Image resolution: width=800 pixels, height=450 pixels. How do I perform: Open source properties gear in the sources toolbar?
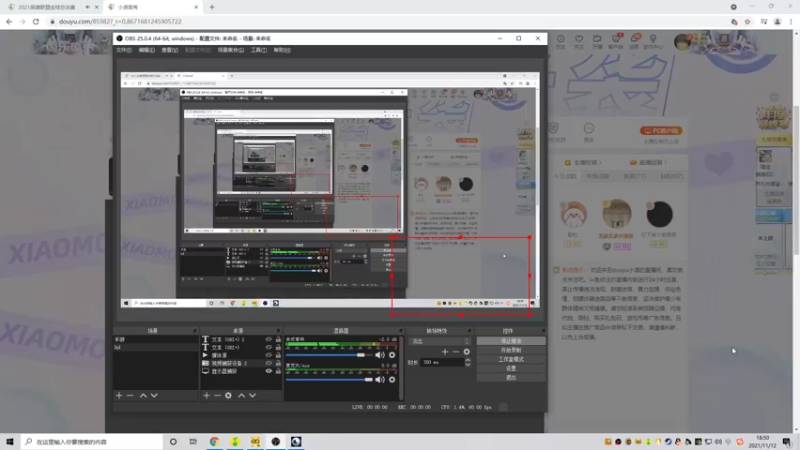click(228, 395)
